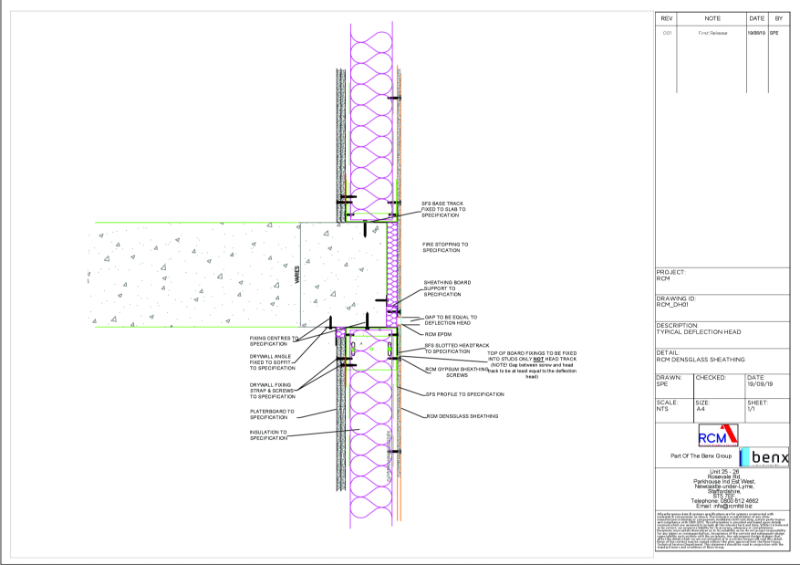Click the 'INSULATION TO SPECIFICATION' label
The height and width of the screenshot is (565, 800).
click(270, 435)
